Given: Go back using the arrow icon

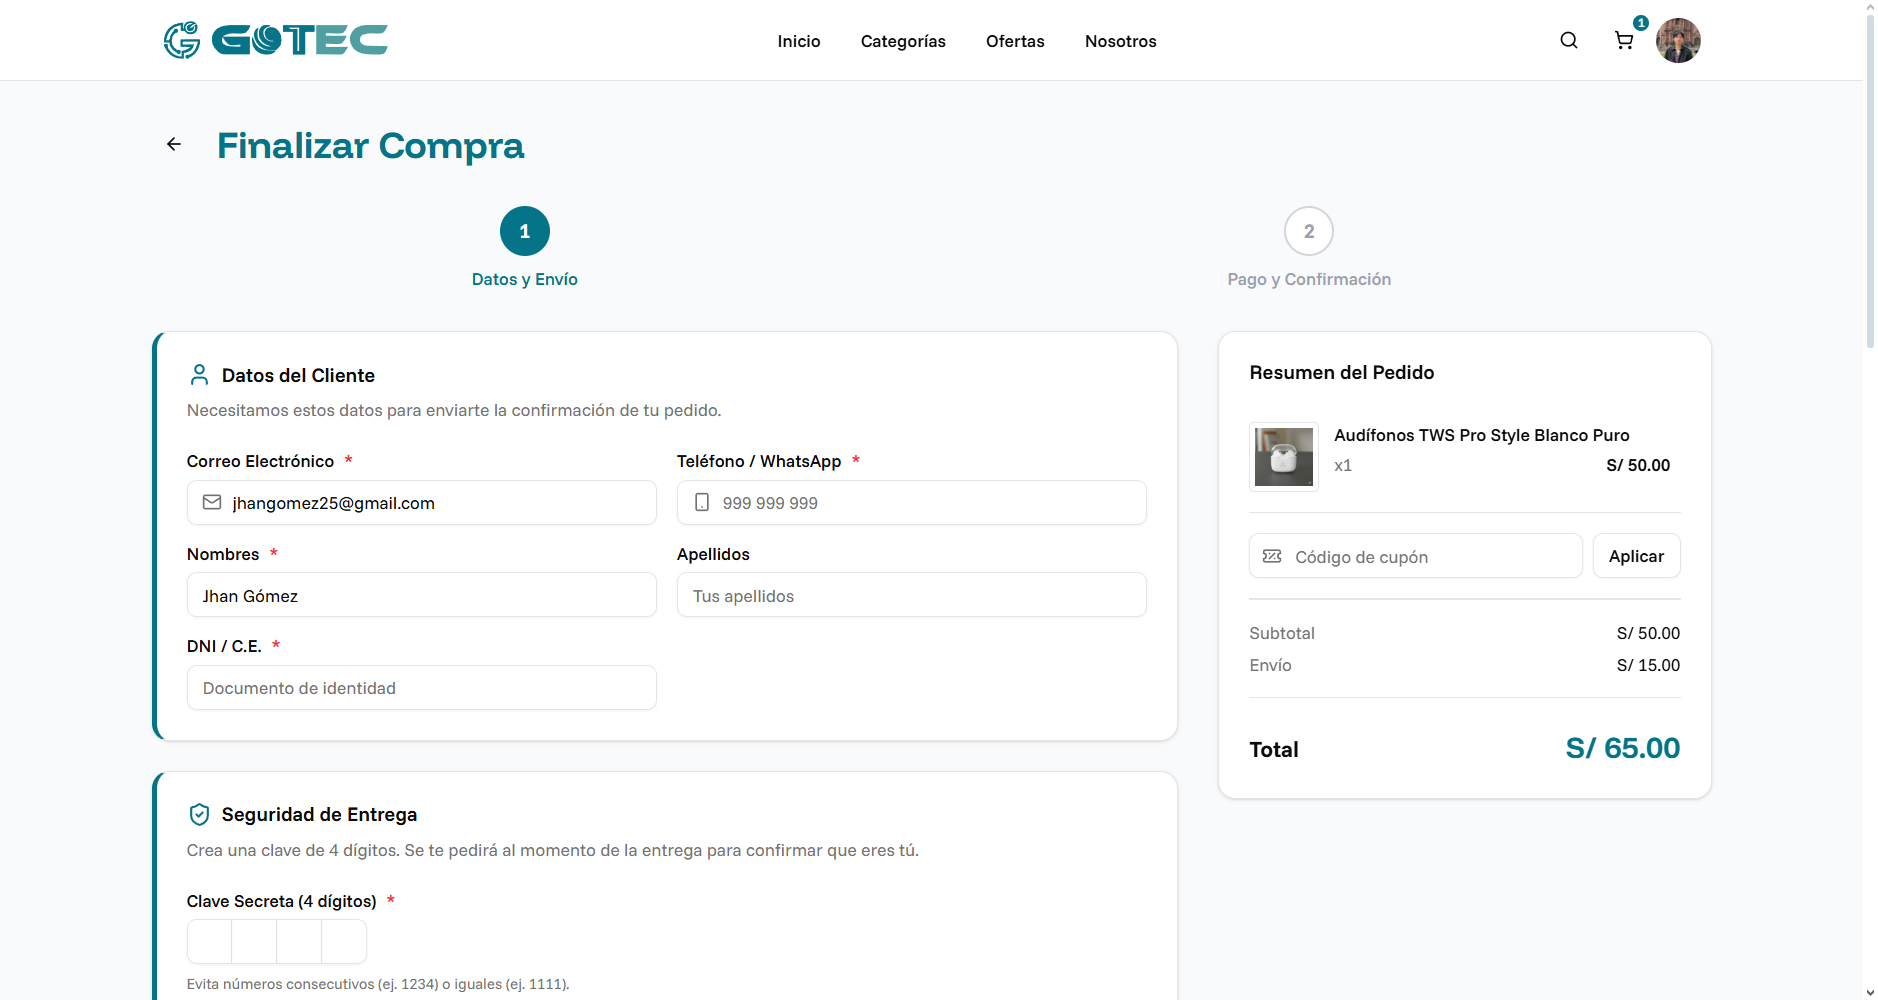Looking at the screenshot, I should 174,145.
